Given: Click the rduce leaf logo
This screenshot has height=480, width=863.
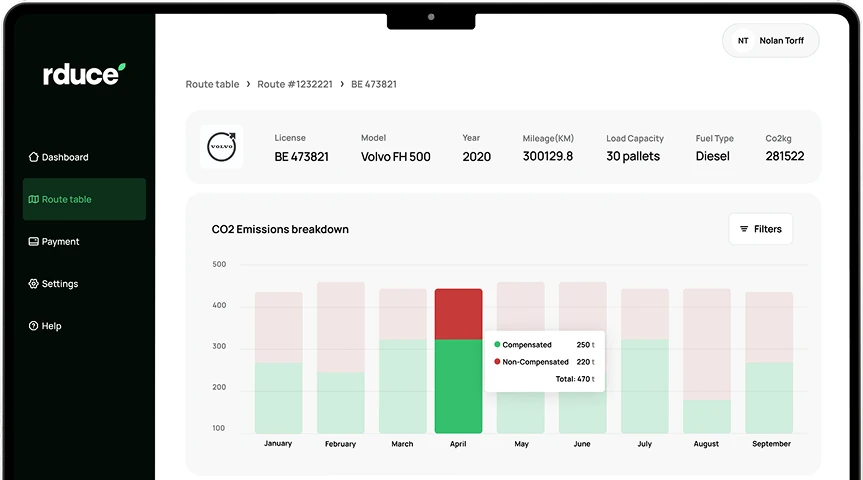Looking at the screenshot, I should [x=84, y=74].
